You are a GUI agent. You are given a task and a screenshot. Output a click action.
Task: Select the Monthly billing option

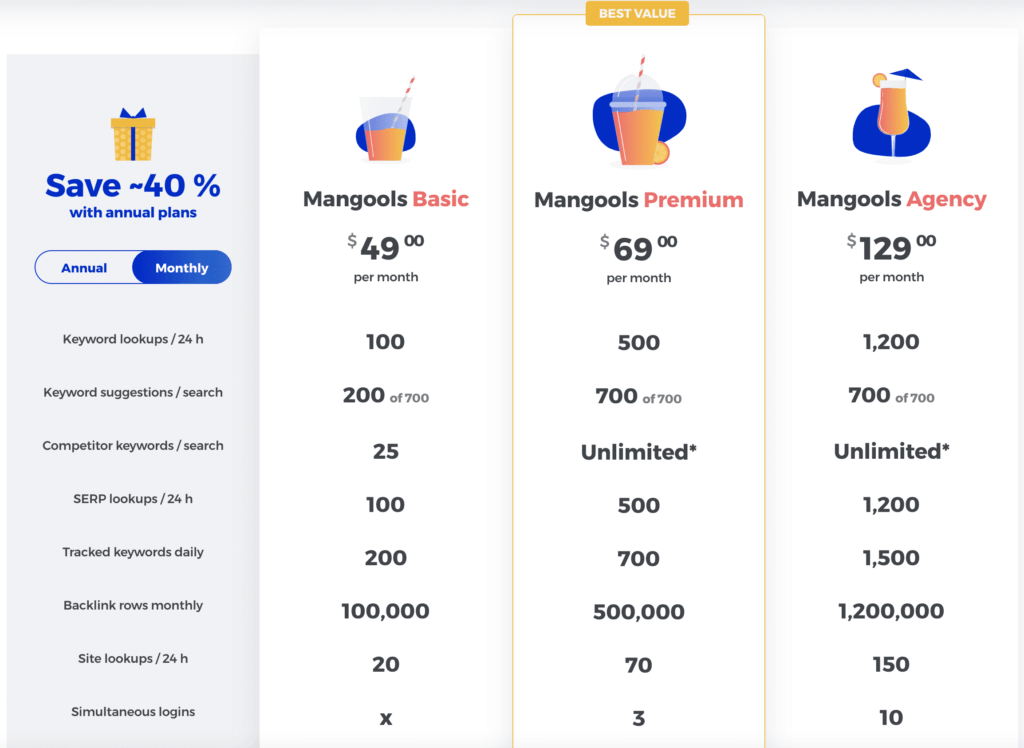(182, 268)
